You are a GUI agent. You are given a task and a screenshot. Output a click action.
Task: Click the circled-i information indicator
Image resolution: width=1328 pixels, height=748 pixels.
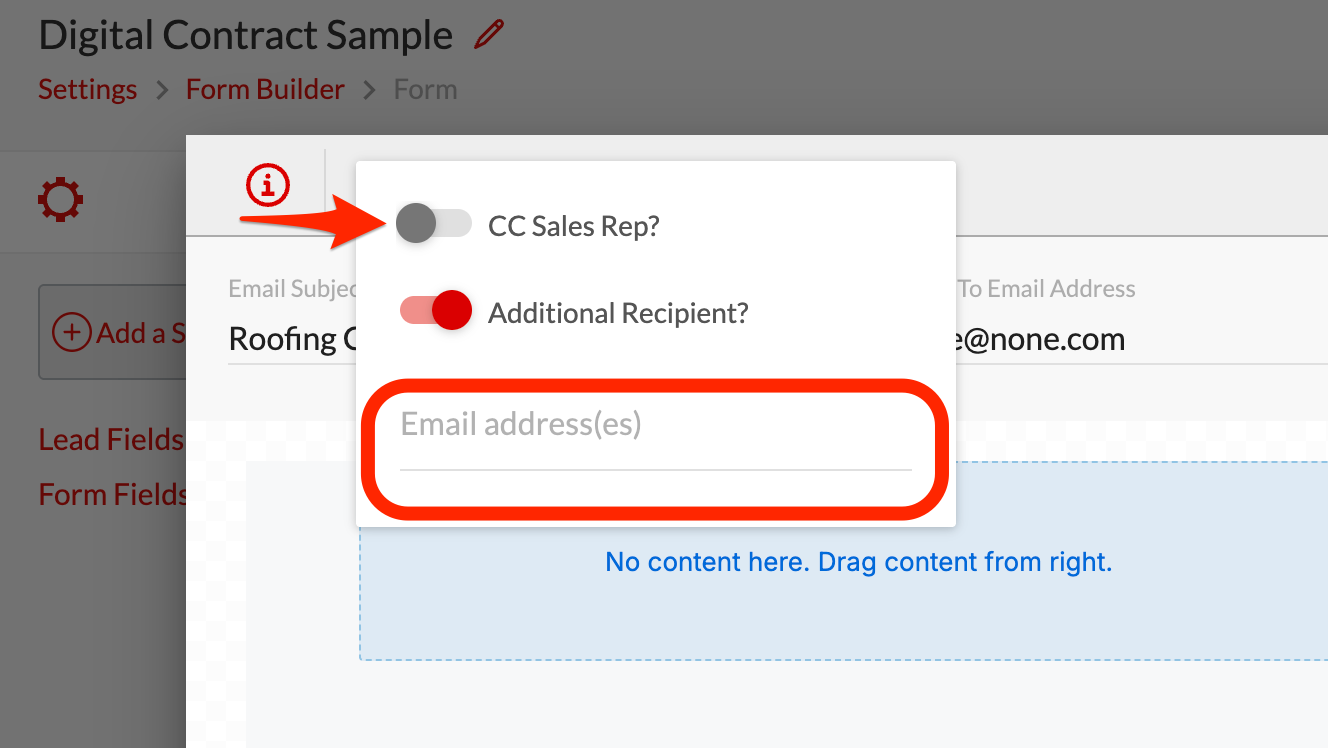tap(268, 185)
